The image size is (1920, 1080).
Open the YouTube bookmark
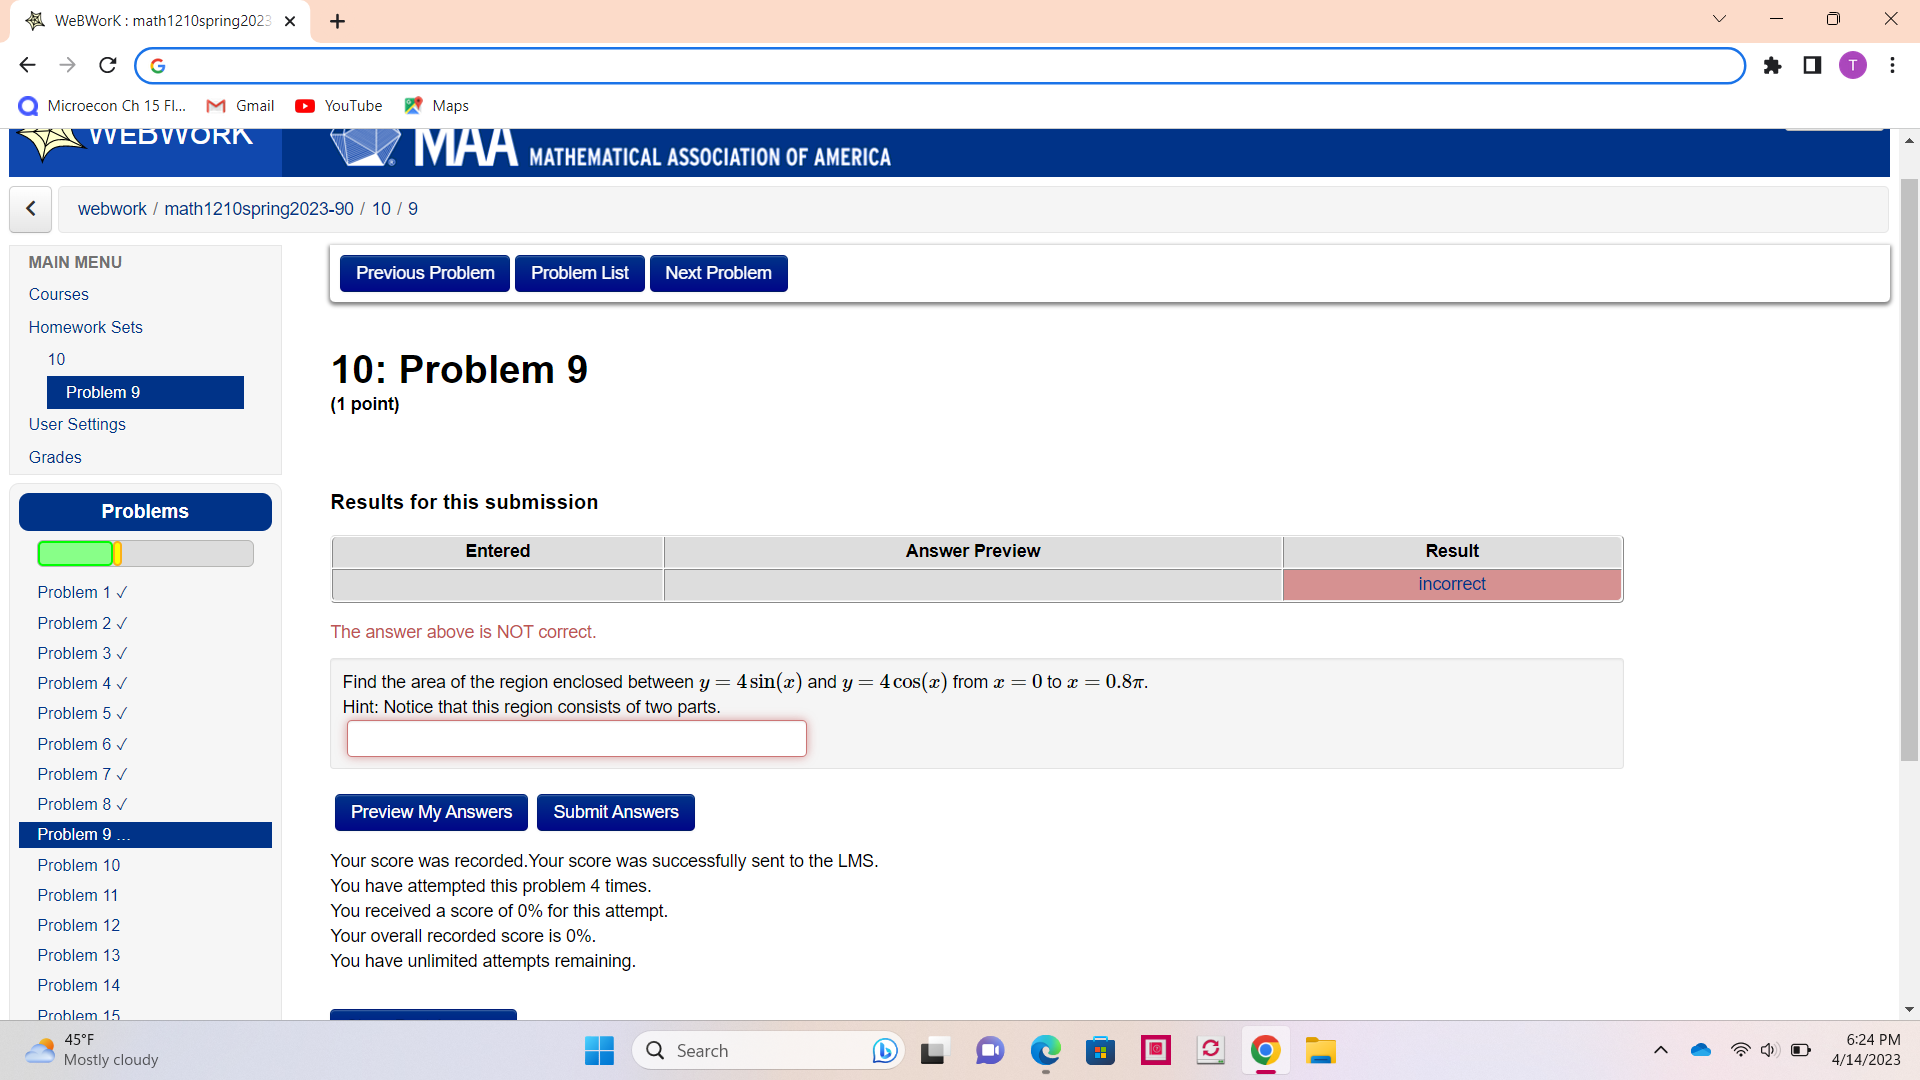338,105
